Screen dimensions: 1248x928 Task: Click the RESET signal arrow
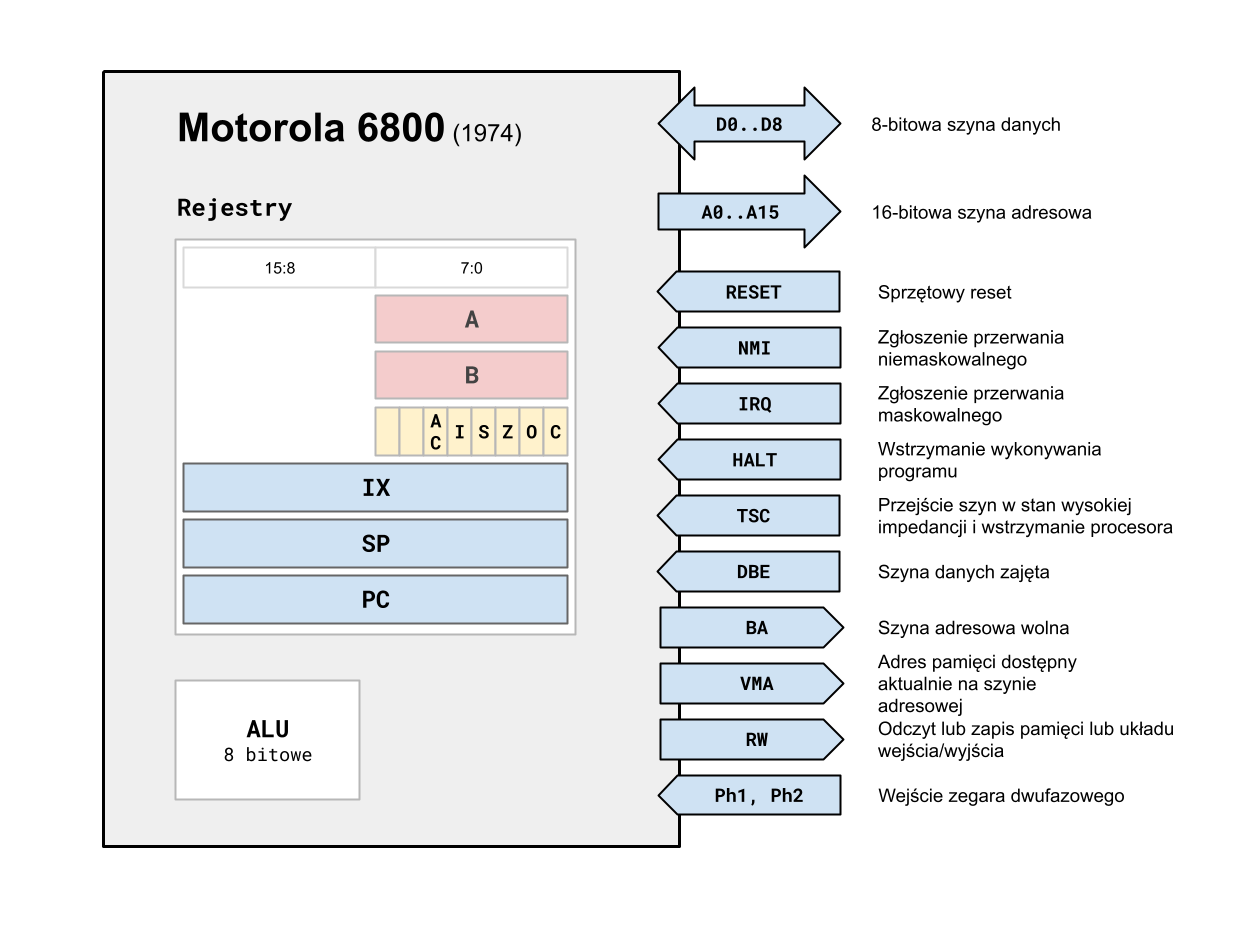(x=755, y=291)
